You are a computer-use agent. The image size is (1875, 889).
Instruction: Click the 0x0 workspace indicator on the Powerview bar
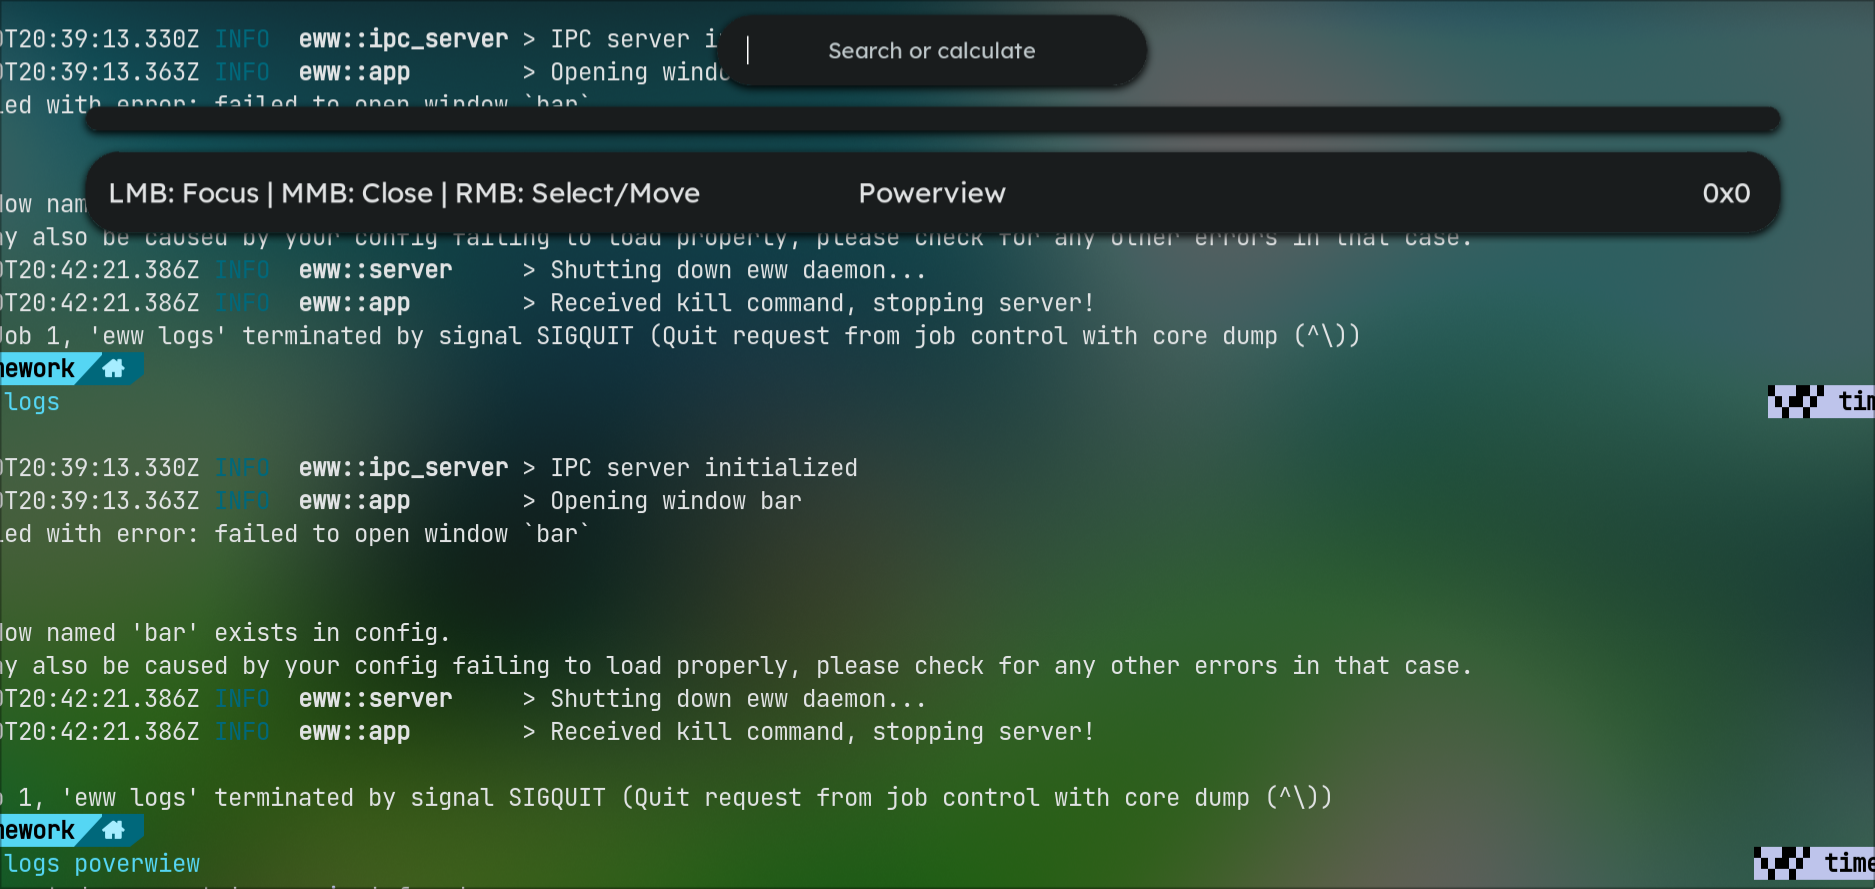pyautogui.click(x=1727, y=193)
